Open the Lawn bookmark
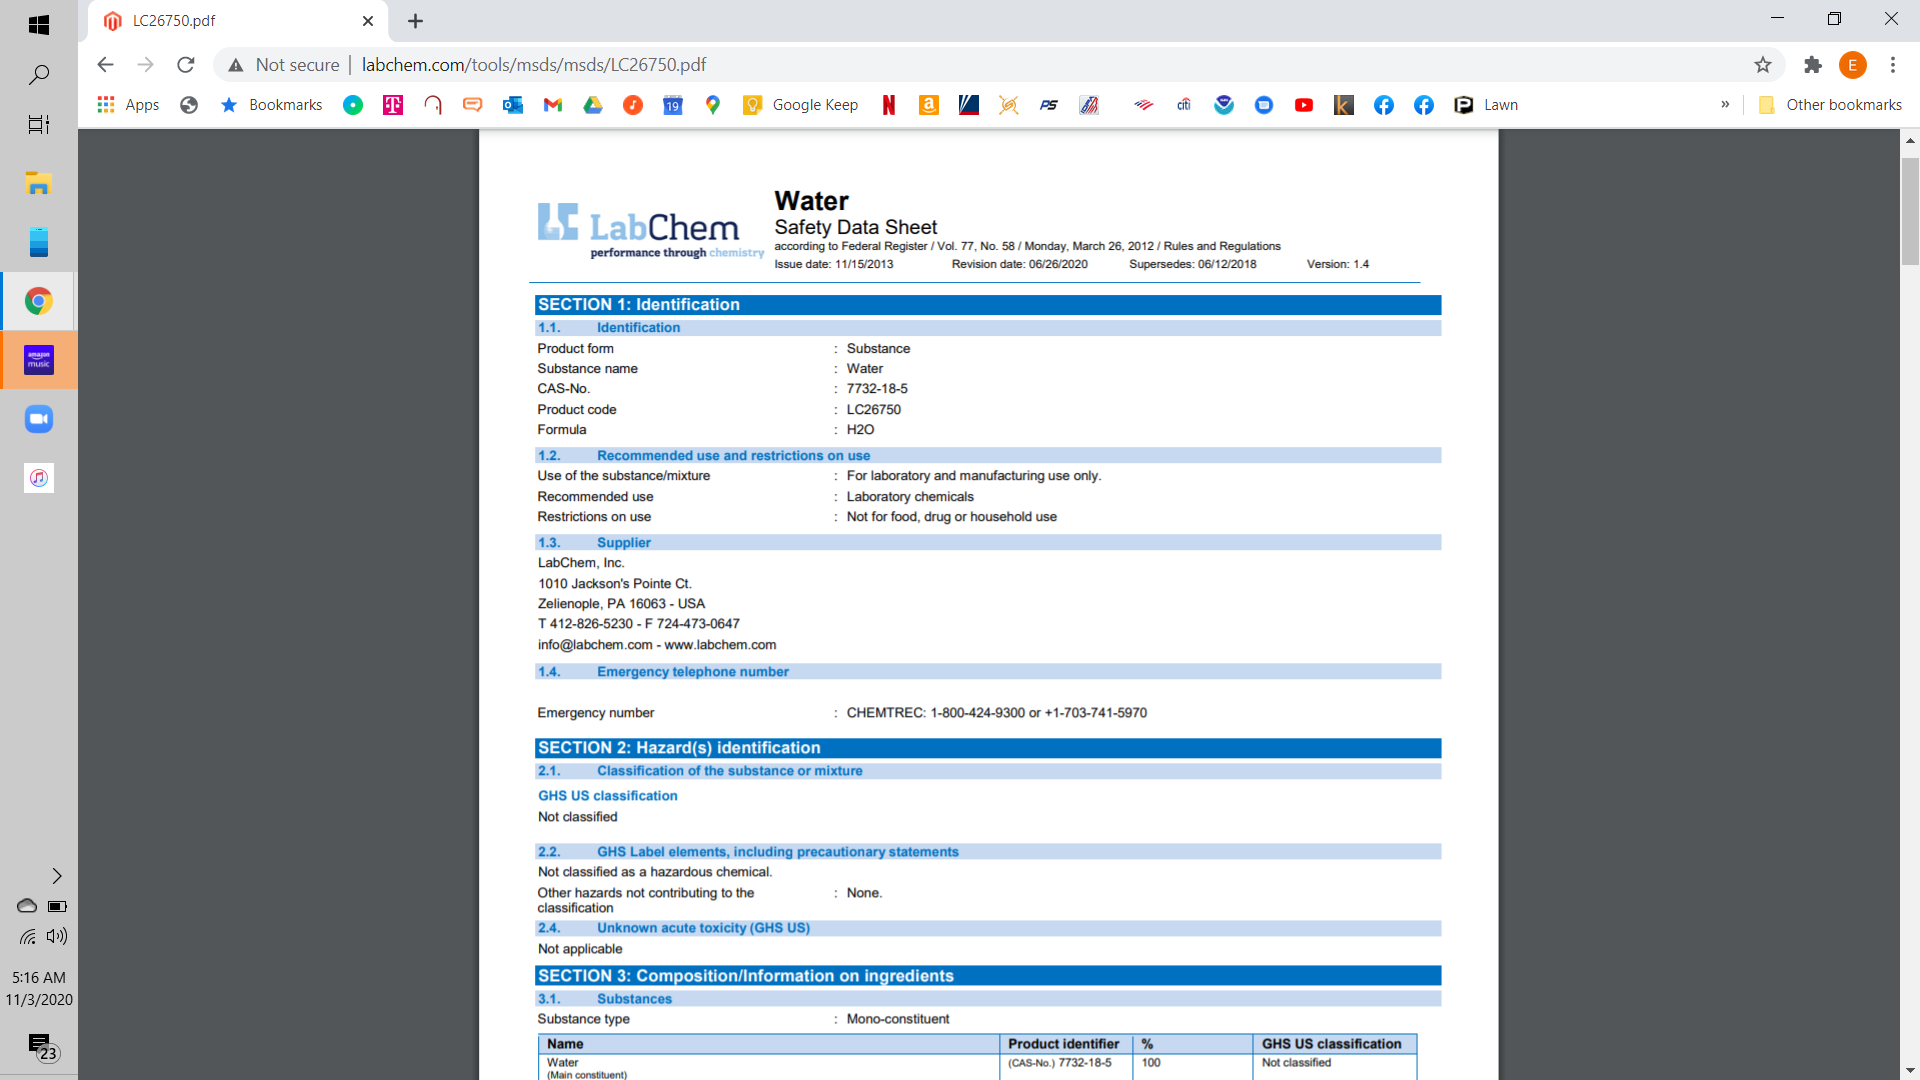Screen dimensions: 1920x1080 tap(1486, 105)
